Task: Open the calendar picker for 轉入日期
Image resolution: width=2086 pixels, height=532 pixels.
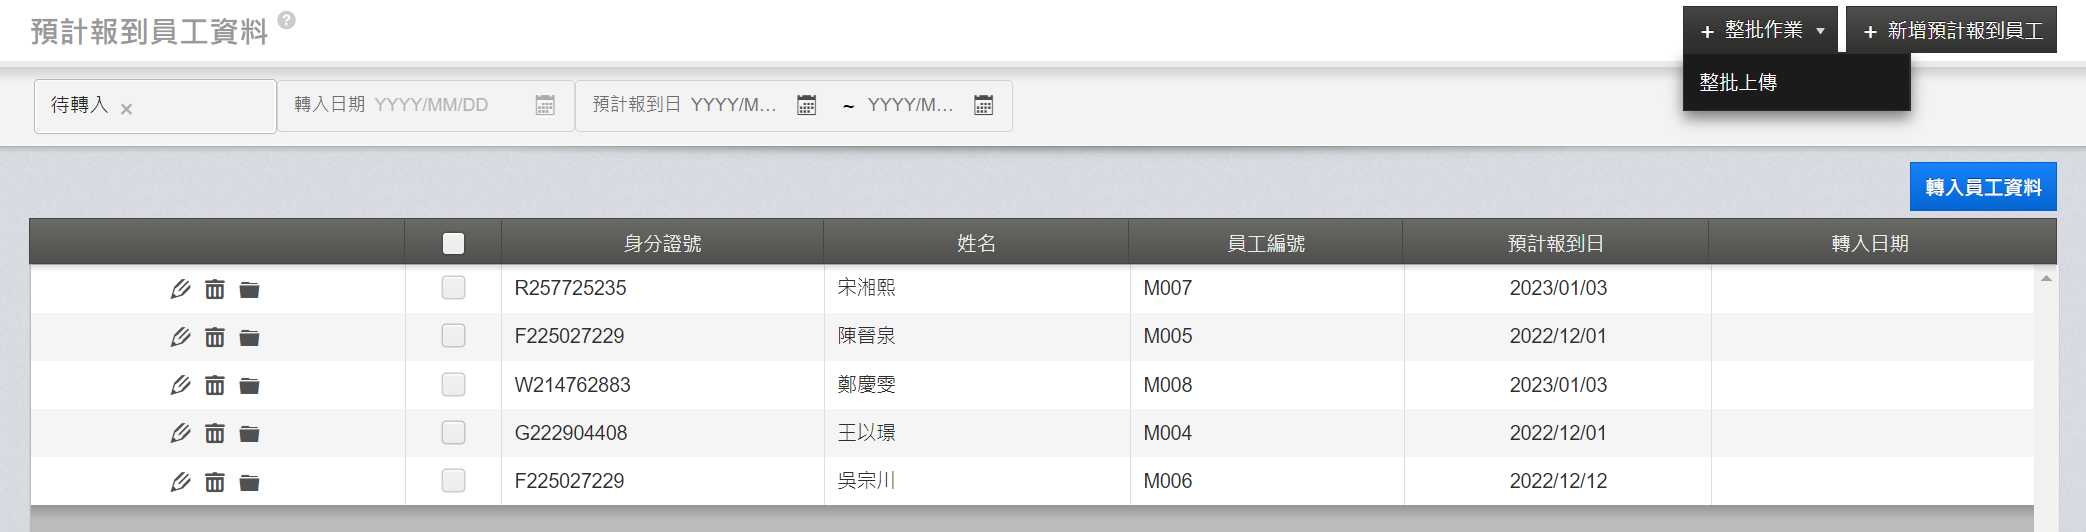Action: click(545, 105)
